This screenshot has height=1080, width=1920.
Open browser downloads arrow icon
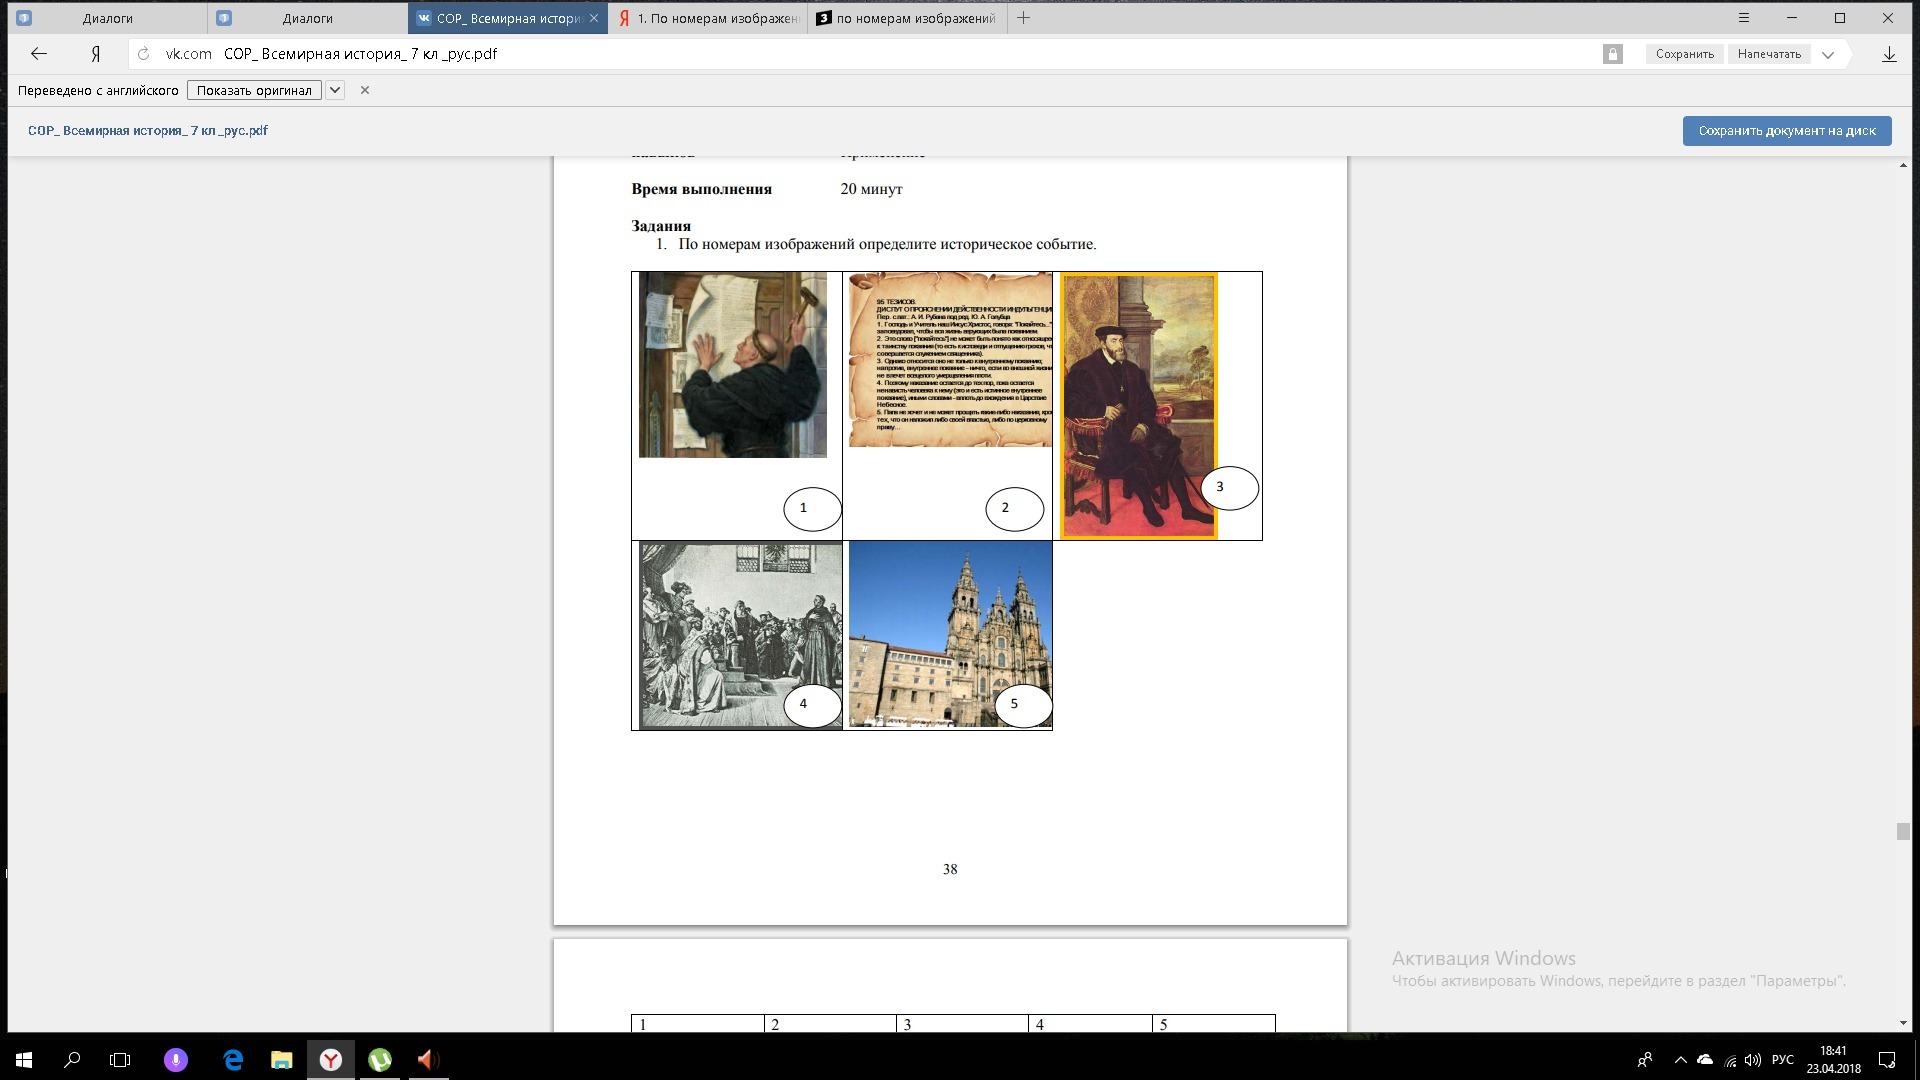coord(1889,54)
